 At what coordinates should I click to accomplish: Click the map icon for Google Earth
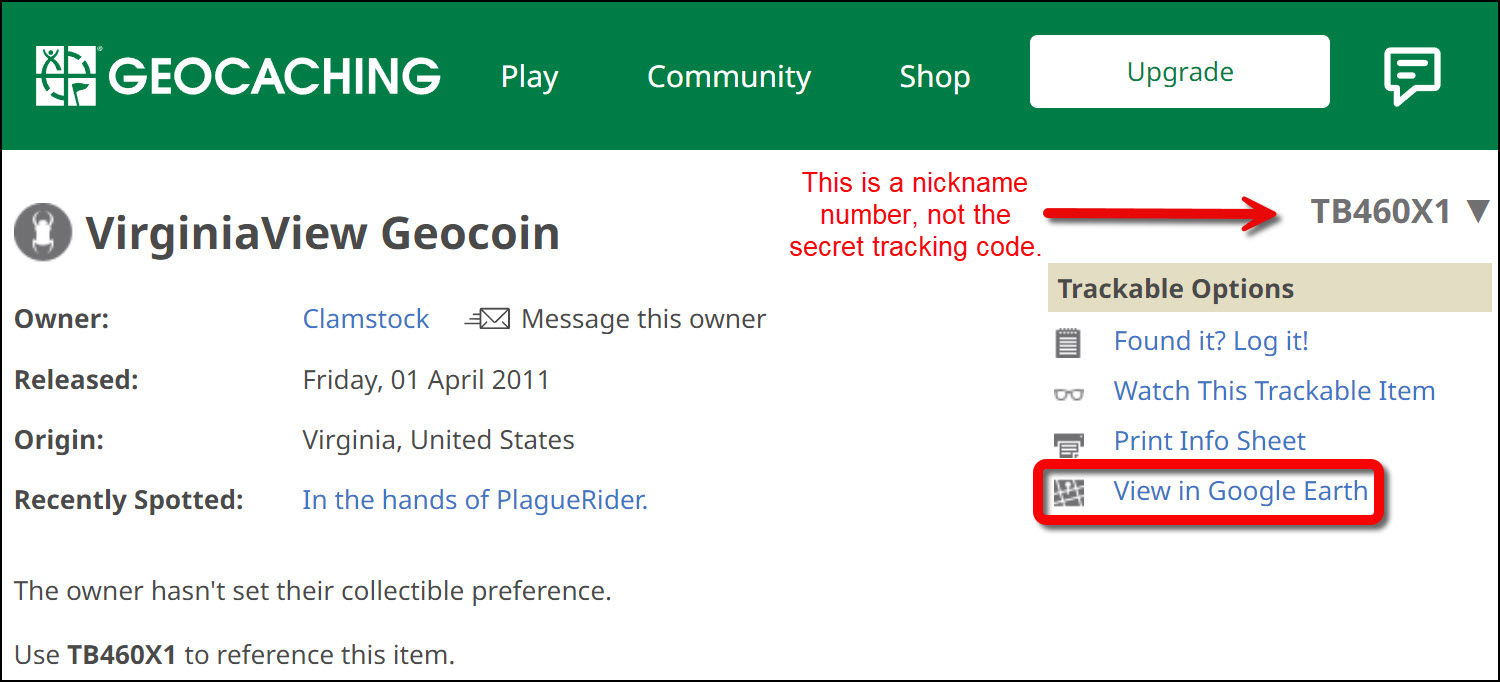[x=1068, y=492]
